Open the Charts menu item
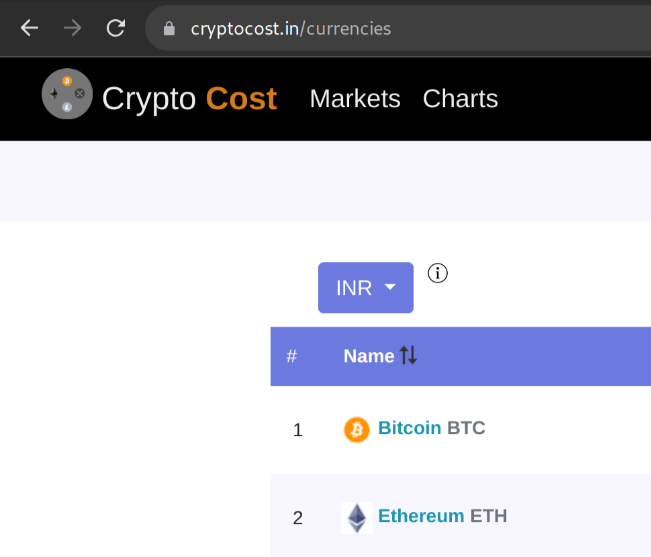651x557 pixels. [x=460, y=99]
